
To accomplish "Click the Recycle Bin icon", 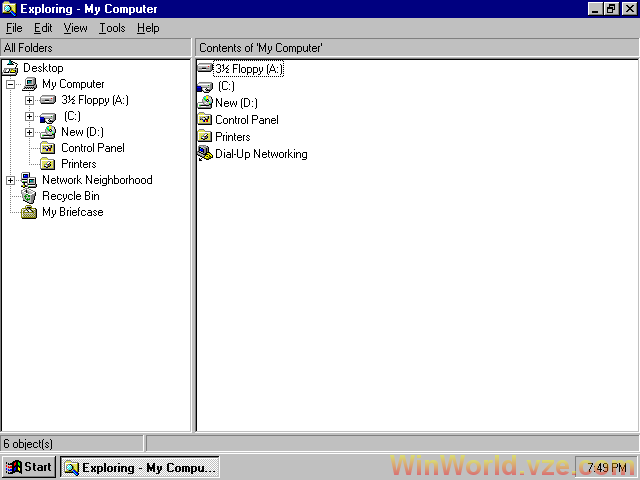I will click(x=29, y=196).
